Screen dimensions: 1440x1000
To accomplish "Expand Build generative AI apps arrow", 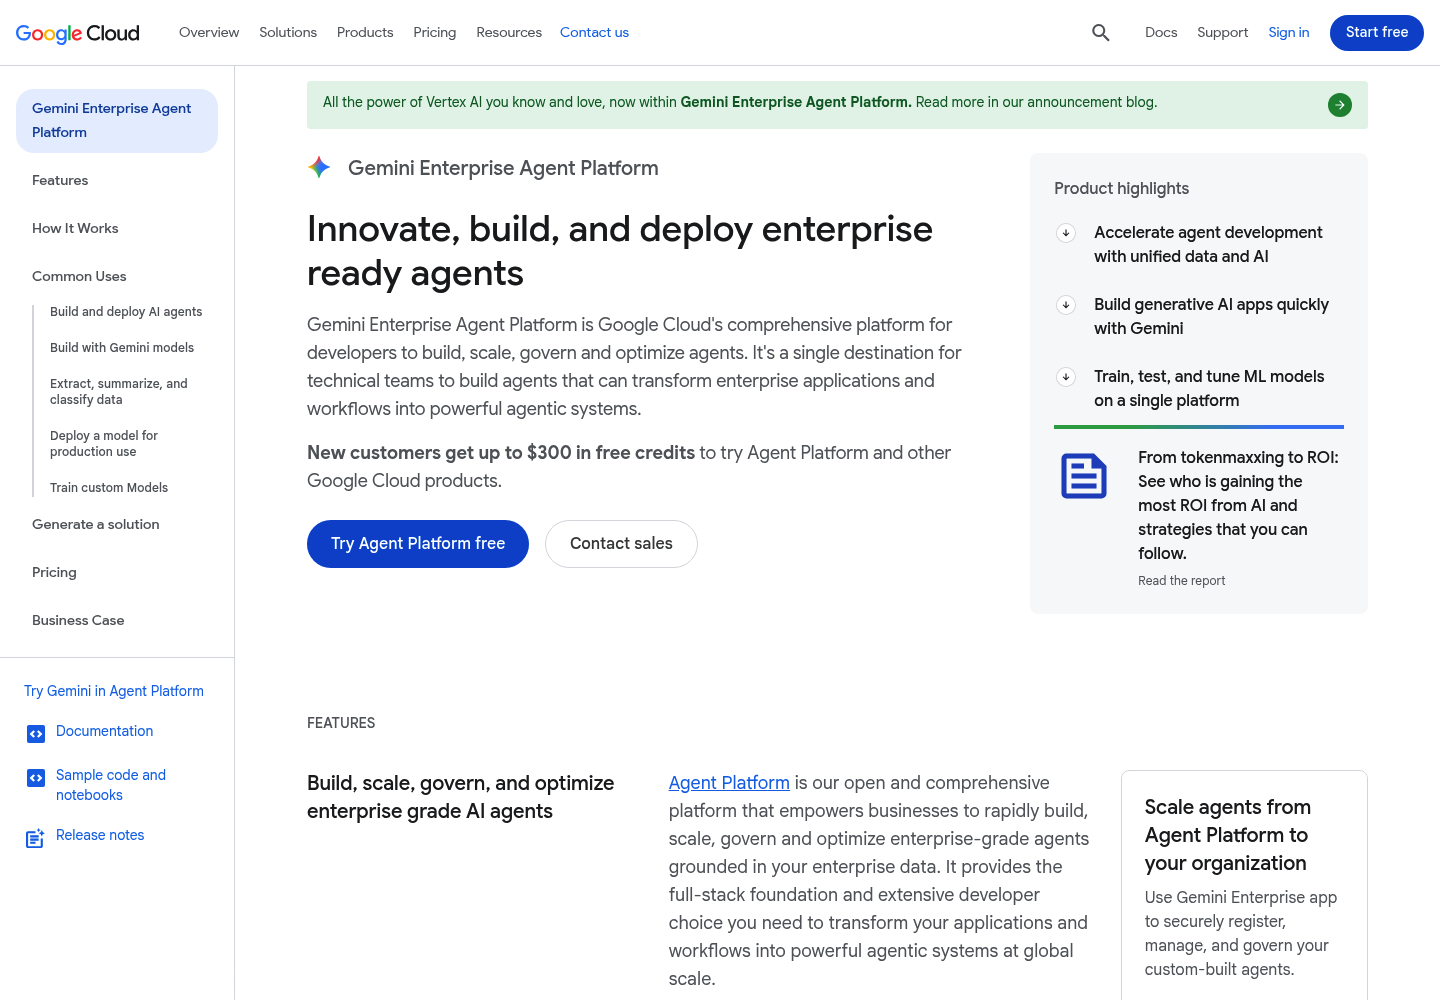I will 1066,305.
